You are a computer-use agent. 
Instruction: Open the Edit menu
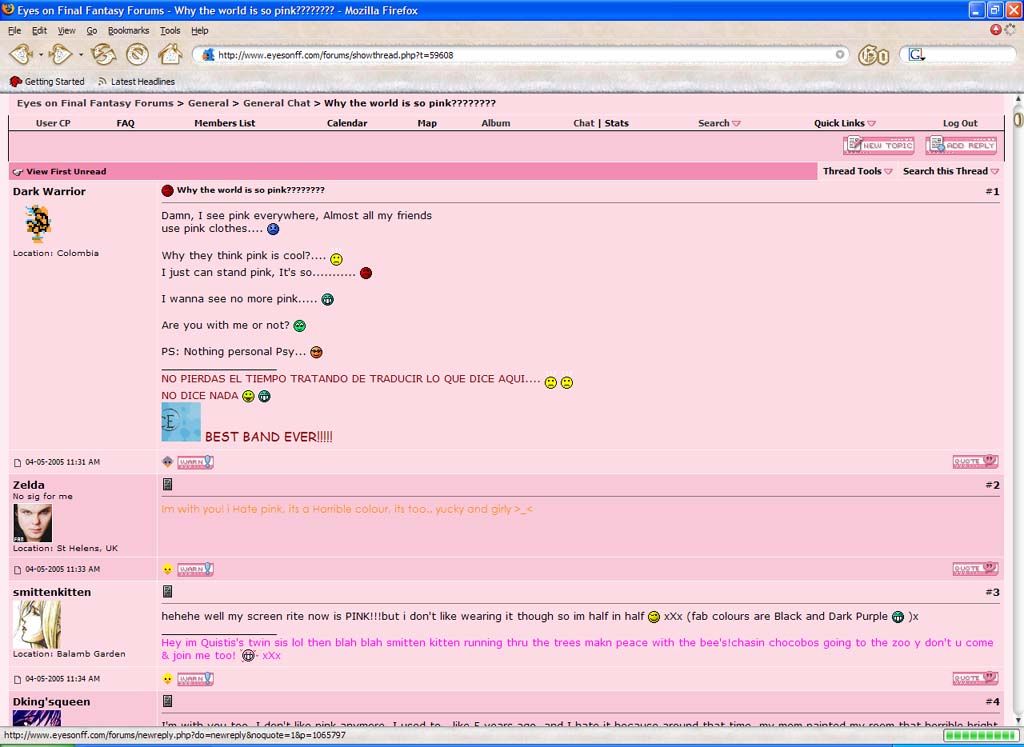click(x=39, y=31)
